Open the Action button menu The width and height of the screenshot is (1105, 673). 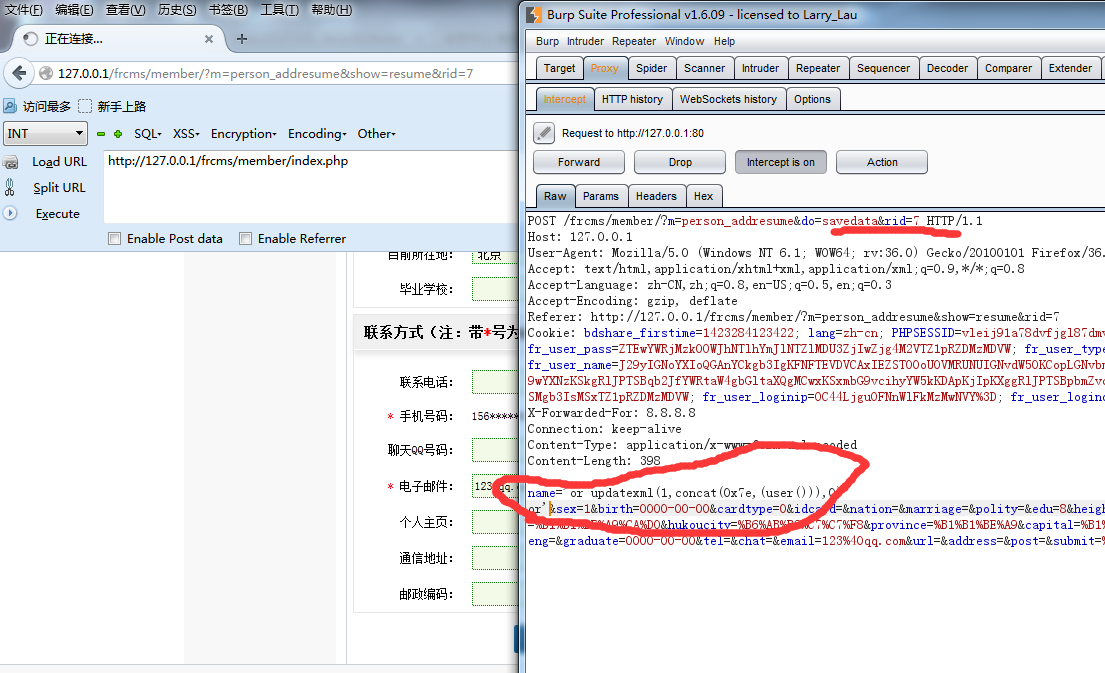click(882, 162)
